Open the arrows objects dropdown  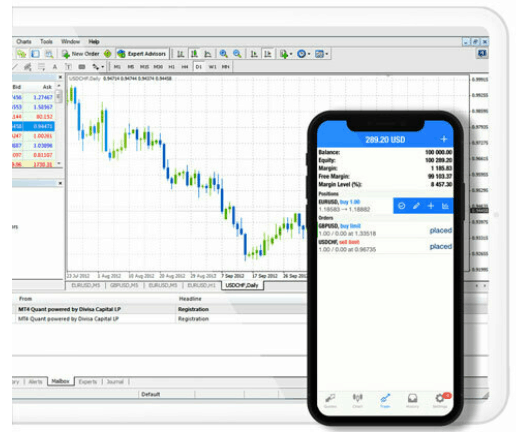click(98, 67)
